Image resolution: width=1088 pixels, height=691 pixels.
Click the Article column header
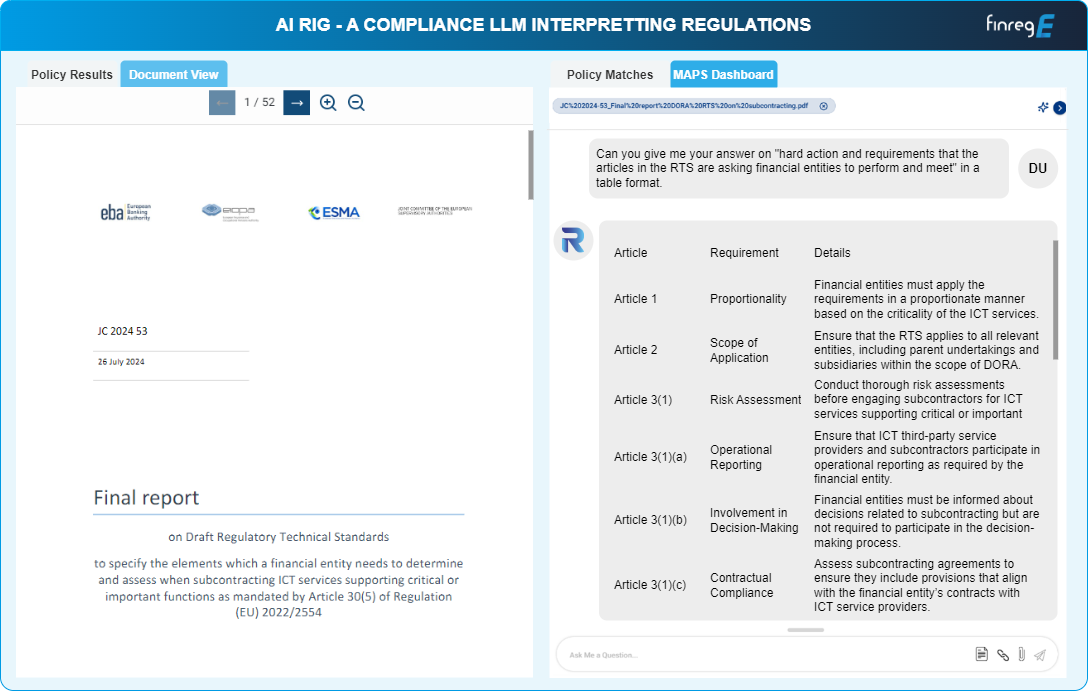click(630, 253)
